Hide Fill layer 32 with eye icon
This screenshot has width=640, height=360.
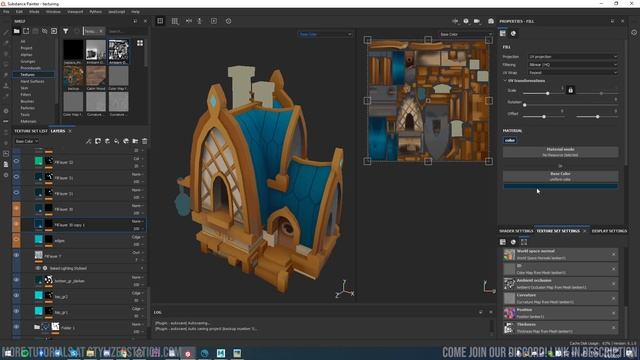(x=16, y=161)
